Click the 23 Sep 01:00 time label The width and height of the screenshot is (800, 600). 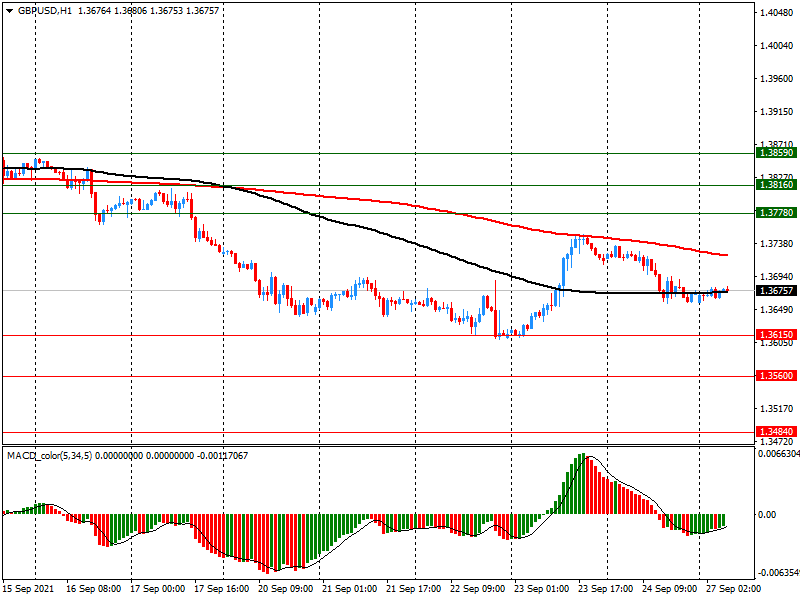coord(541,589)
